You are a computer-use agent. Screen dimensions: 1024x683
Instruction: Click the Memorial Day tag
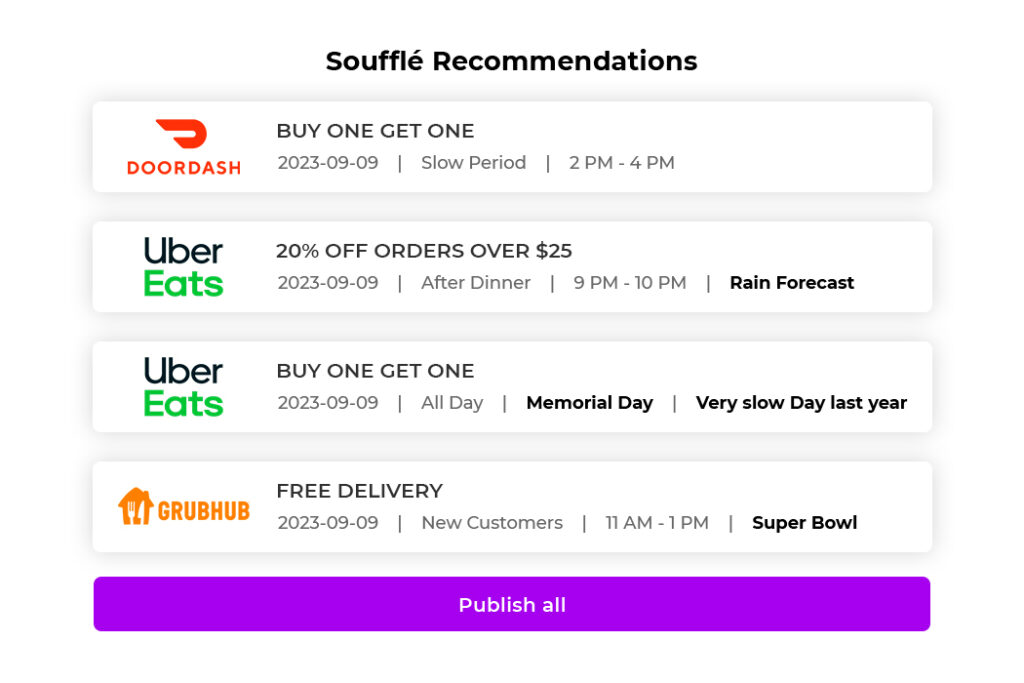589,403
